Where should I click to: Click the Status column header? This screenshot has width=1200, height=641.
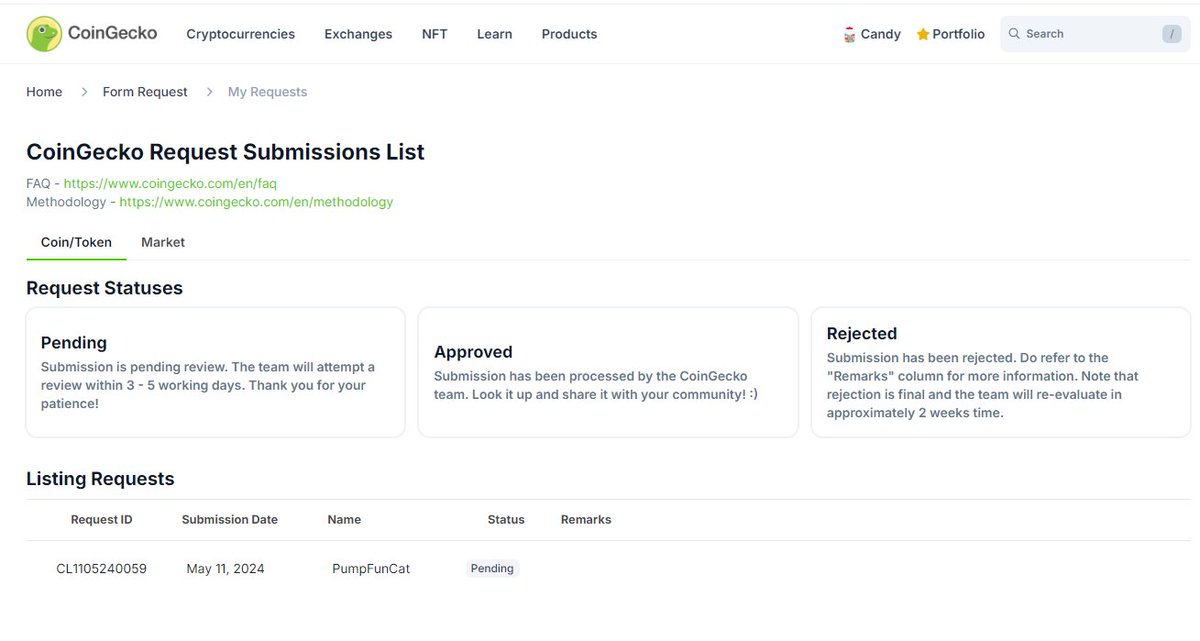[506, 520]
